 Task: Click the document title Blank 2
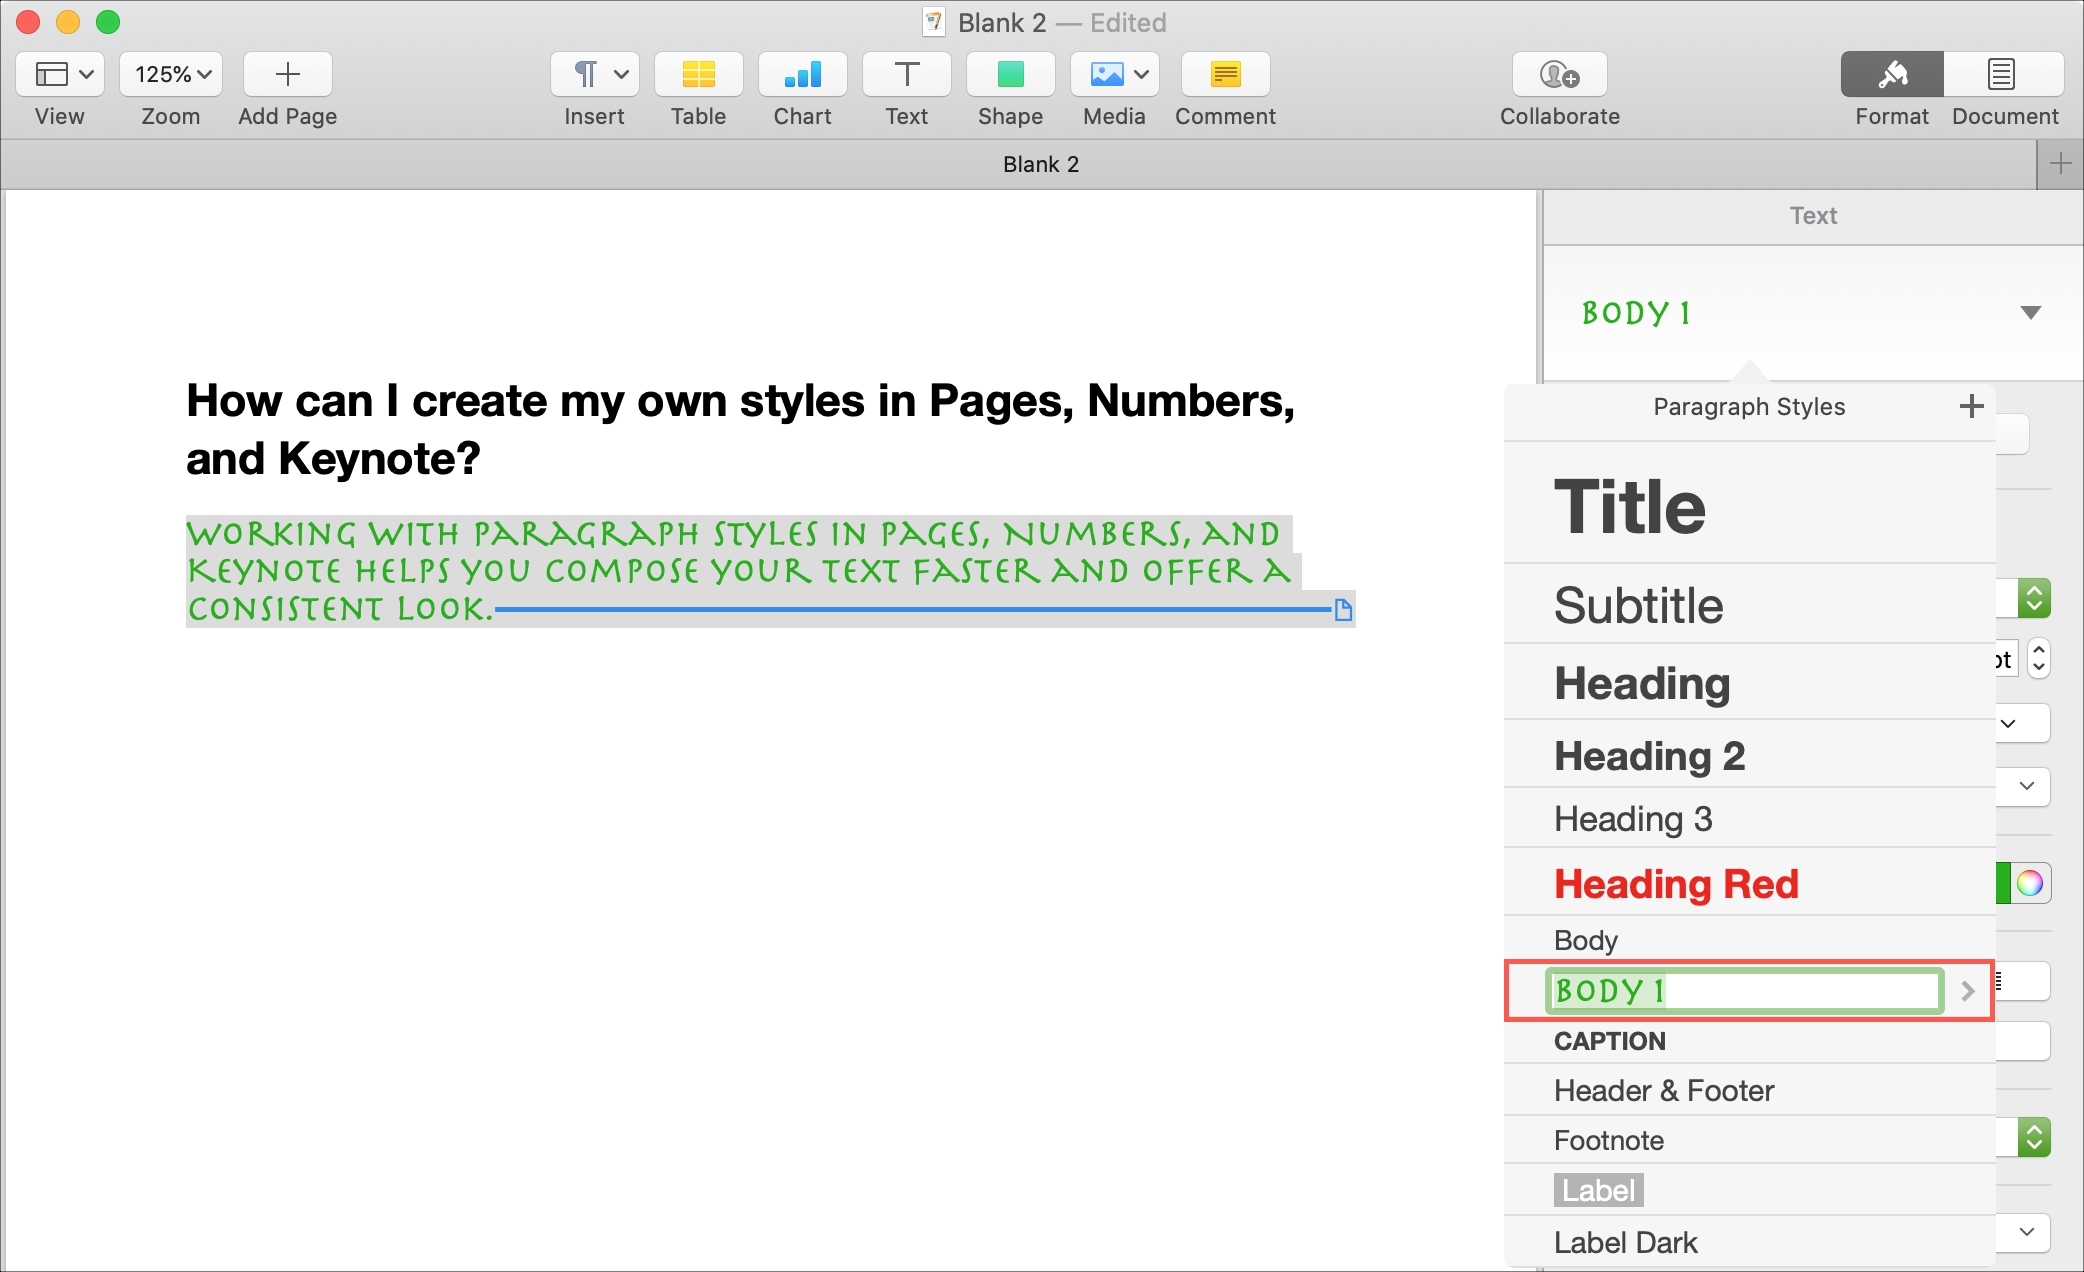click(x=1001, y=23)
